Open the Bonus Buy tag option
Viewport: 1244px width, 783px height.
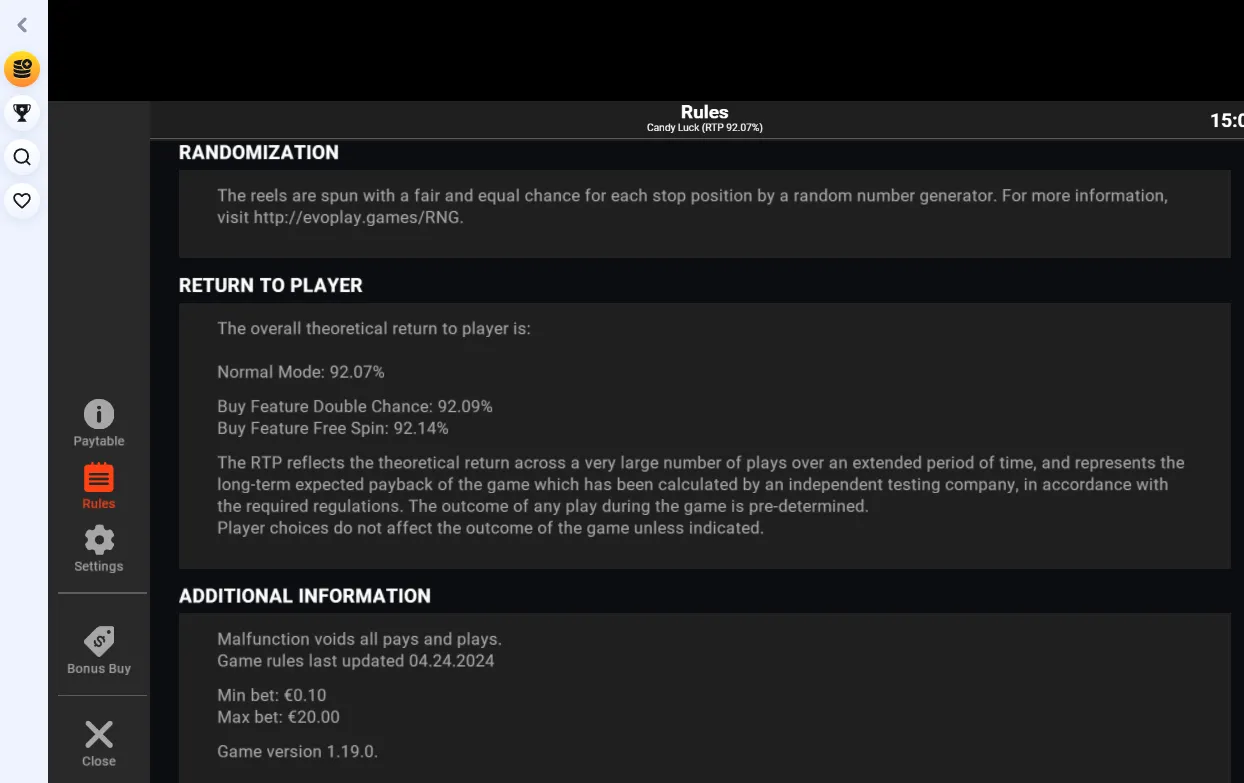coord(99,650)
